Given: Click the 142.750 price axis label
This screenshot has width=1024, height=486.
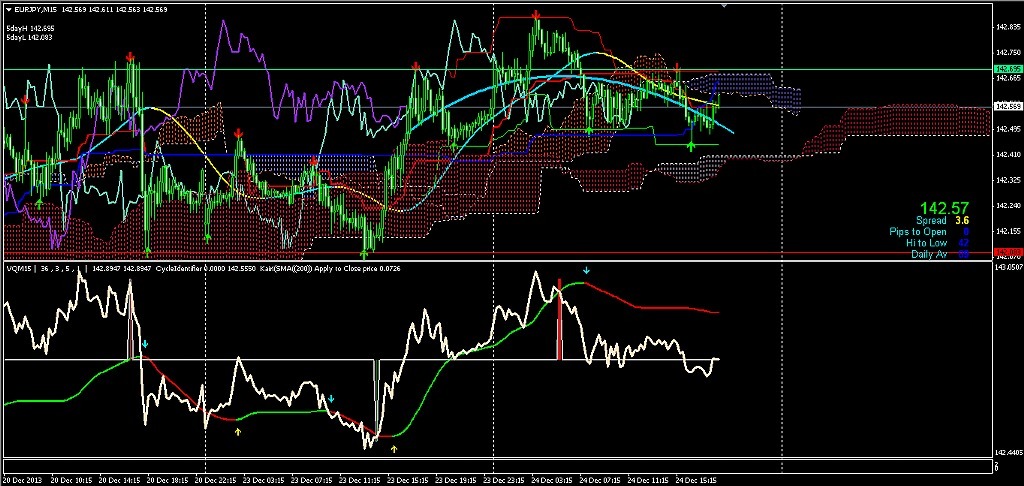Looking at the screenshot, I should click(1008, 53).
